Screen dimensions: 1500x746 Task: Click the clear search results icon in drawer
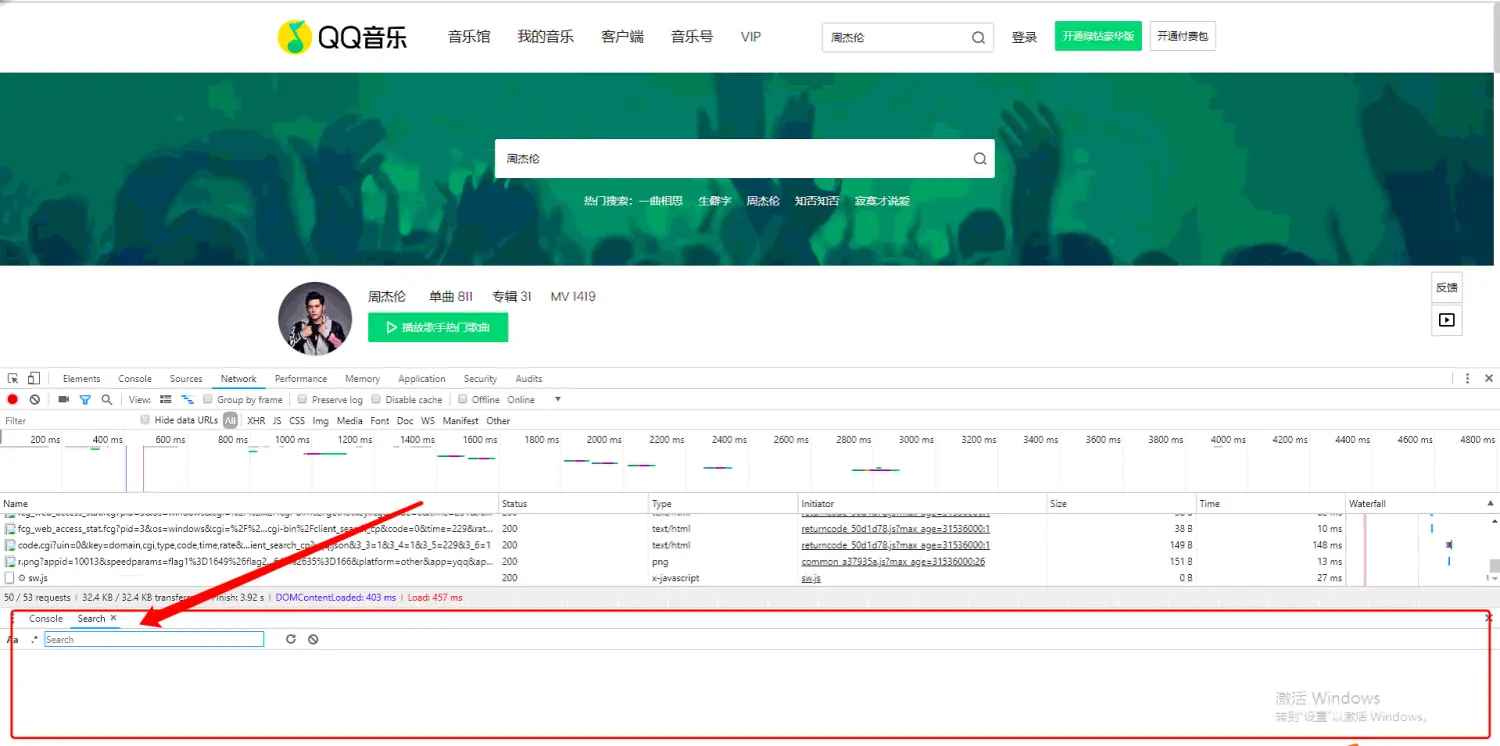tap(313, 639)
